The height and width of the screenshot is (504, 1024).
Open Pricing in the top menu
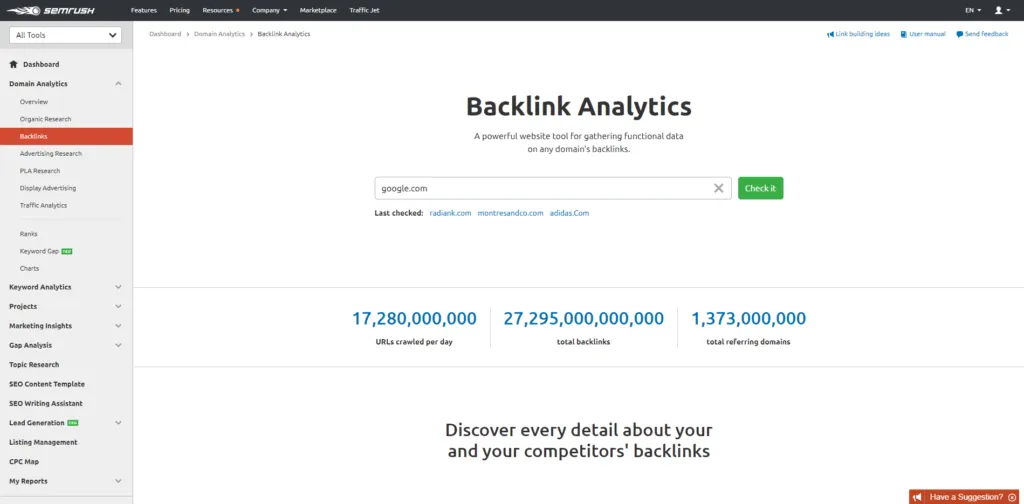point(179,10)
